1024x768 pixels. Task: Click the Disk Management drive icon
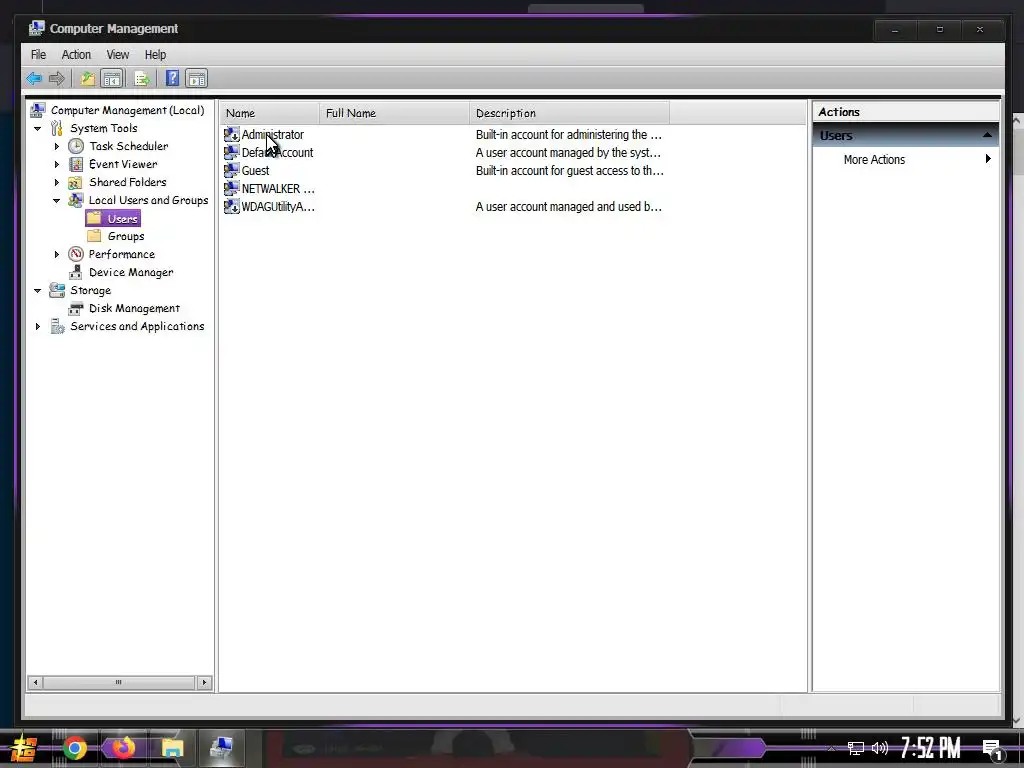(x=76, y=308)
